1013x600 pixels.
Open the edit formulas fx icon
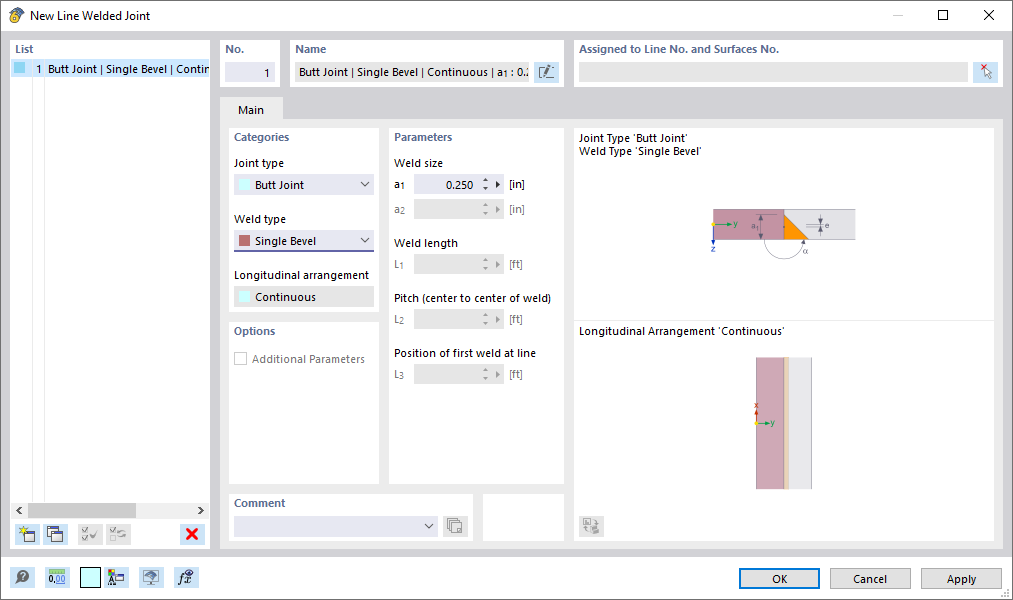click(185, 577)
